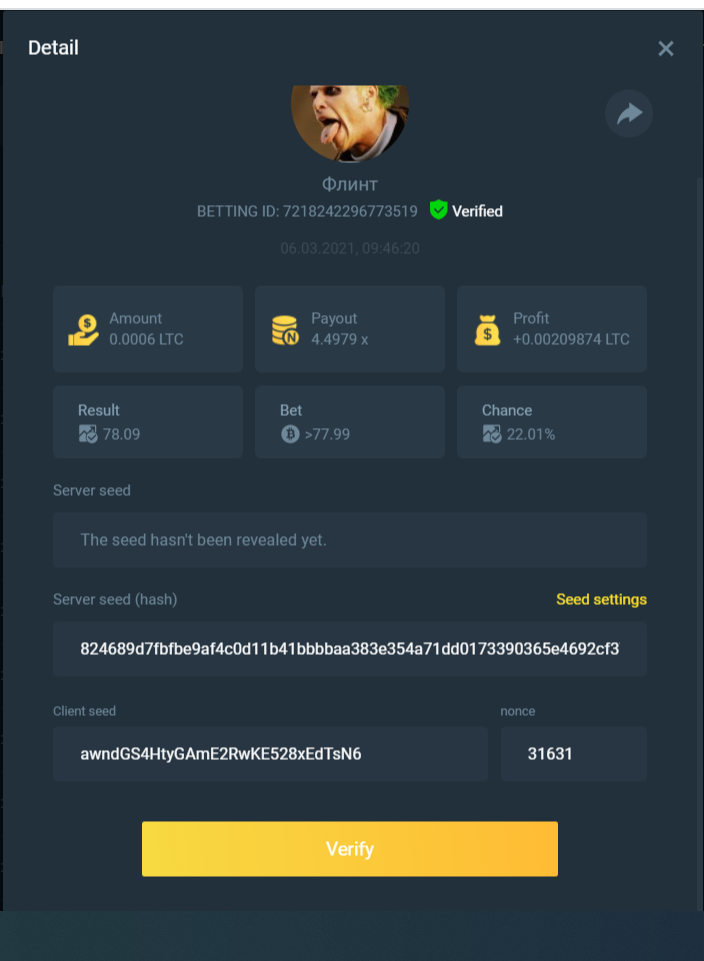Click the Chance chart icon
Image resolution: width=704 pixels, height=961 pixels.
pos(491,434)
